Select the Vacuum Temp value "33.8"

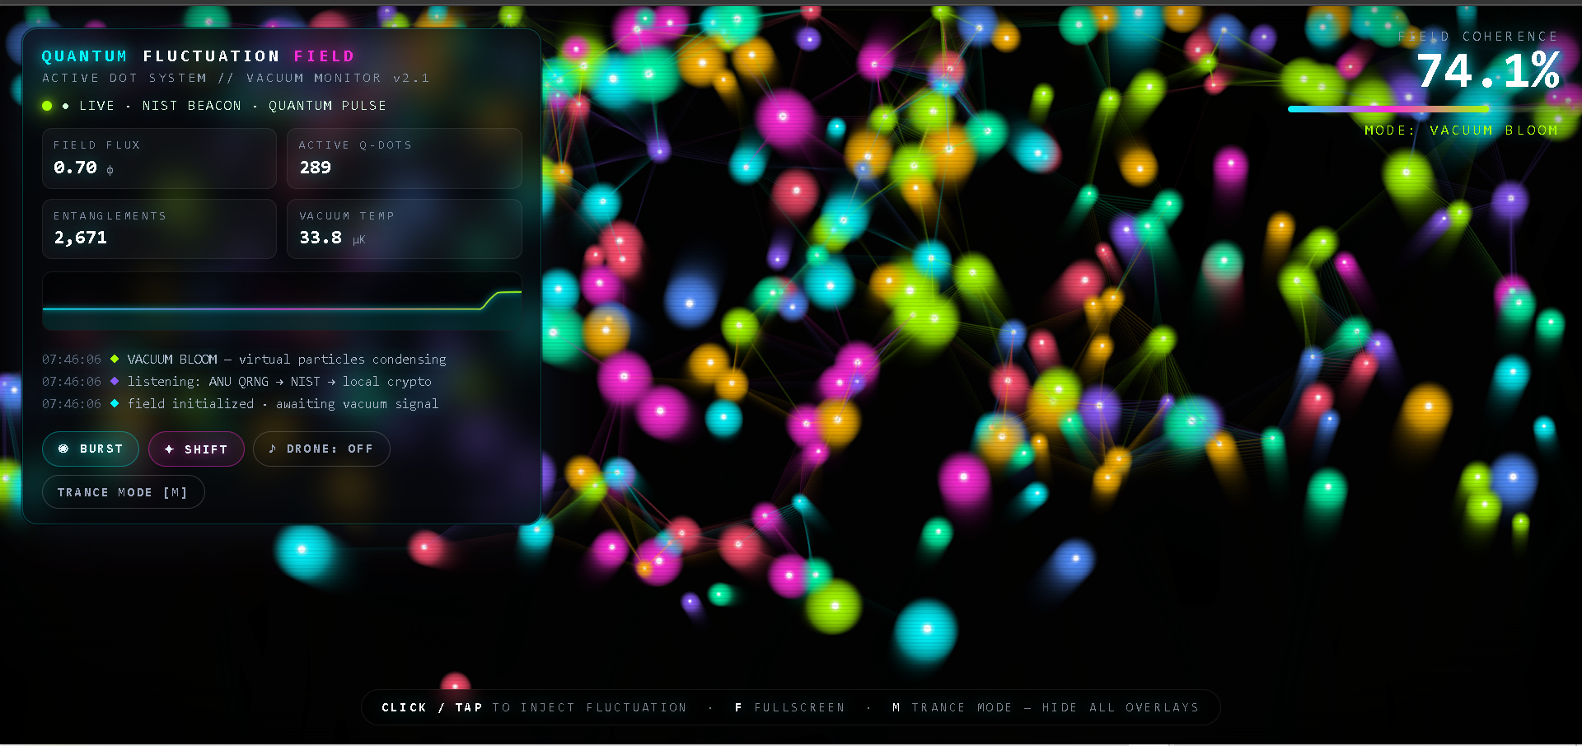[x=320, y=237]
